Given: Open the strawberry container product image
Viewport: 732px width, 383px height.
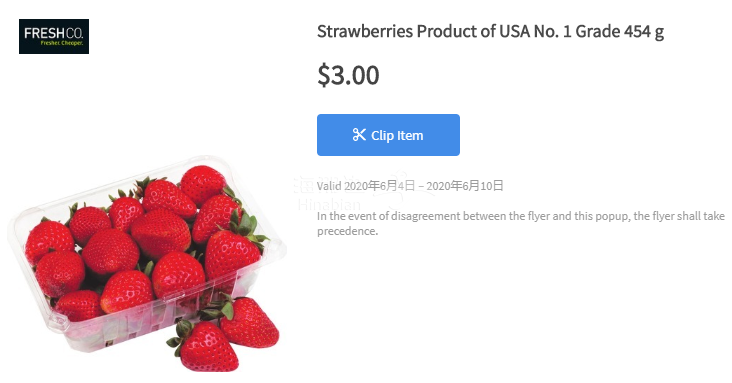Looking at the screenshot, I should 147,263.
